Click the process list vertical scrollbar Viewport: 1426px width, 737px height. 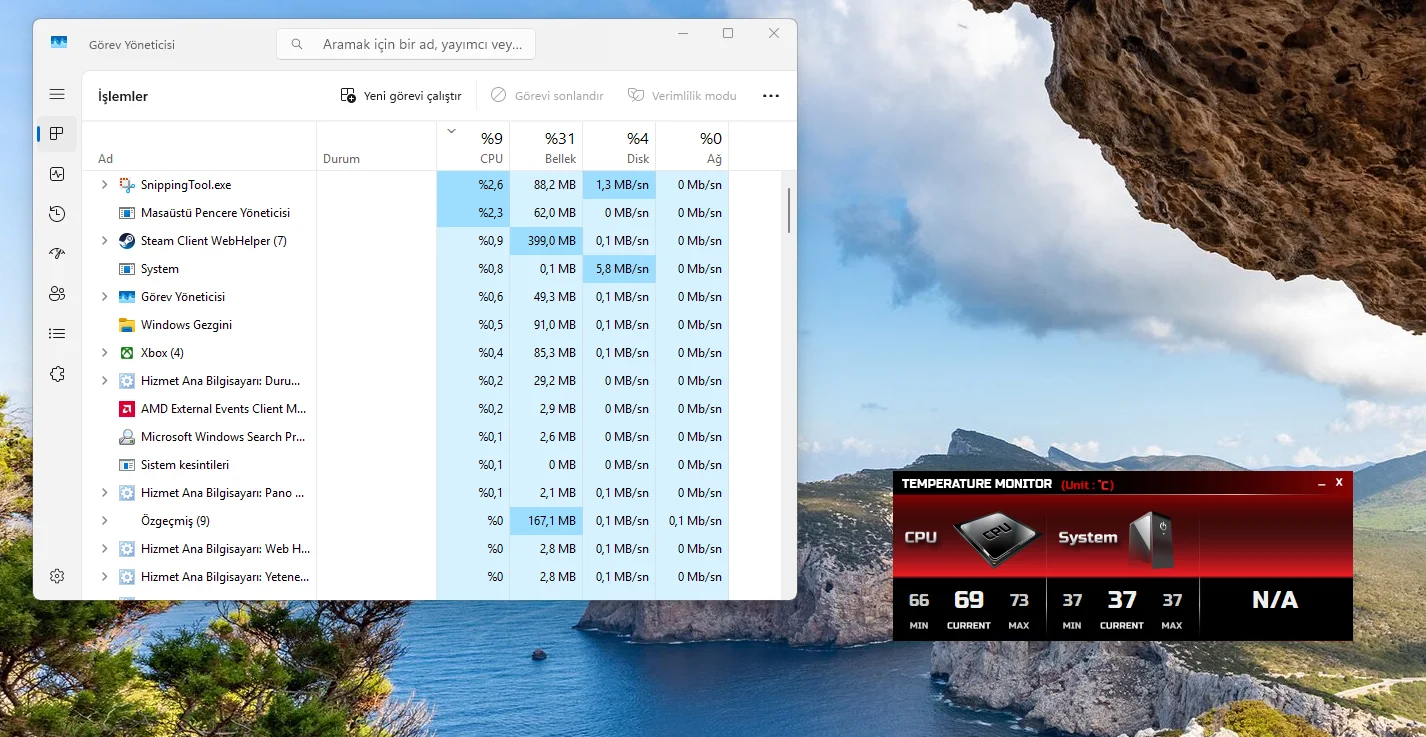789,210
